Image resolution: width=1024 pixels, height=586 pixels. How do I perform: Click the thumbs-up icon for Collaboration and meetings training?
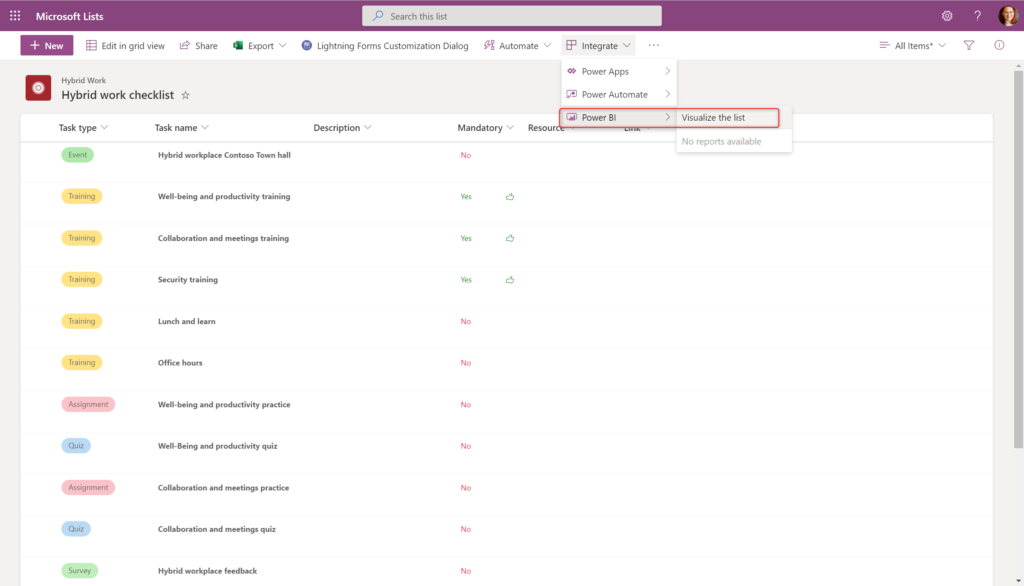[x=510, y=238]
